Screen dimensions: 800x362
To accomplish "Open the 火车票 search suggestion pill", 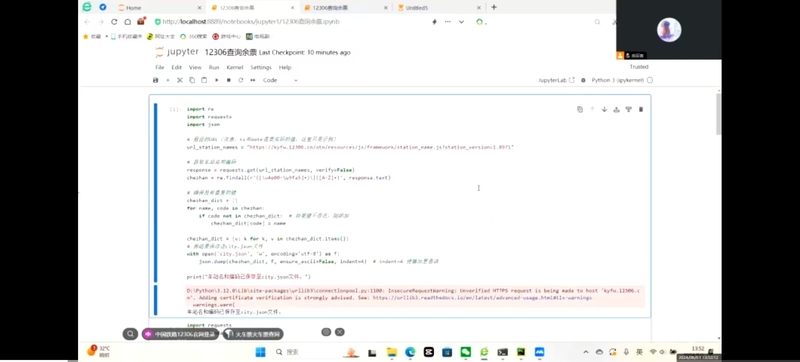I will [x=253, y=334].
